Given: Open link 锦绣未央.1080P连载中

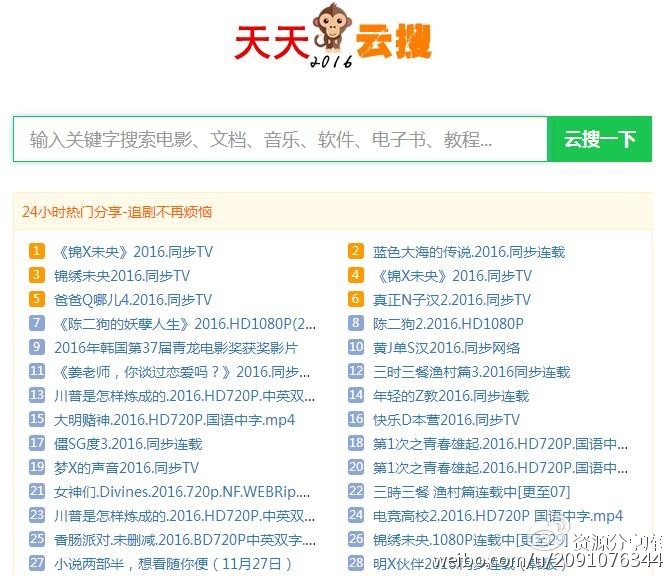Looking at the screenshot, I should 471,540.
